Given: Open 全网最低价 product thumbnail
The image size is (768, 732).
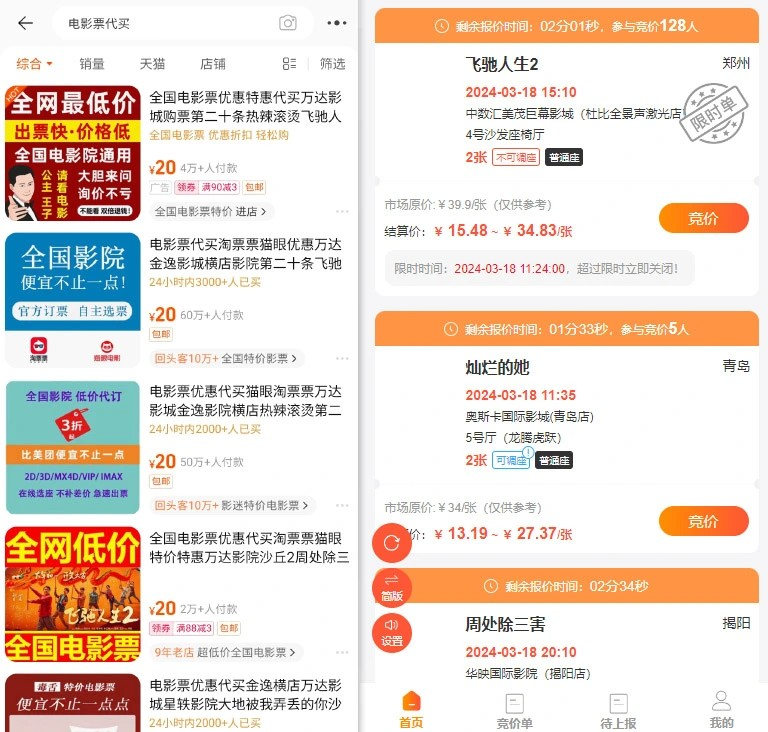Looking at the screenshot, I should (x=72, y=153).
